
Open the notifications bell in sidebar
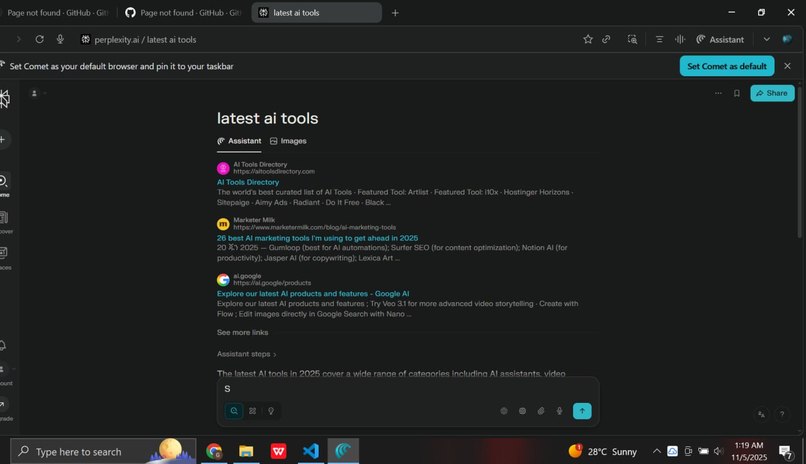point(3,345)
